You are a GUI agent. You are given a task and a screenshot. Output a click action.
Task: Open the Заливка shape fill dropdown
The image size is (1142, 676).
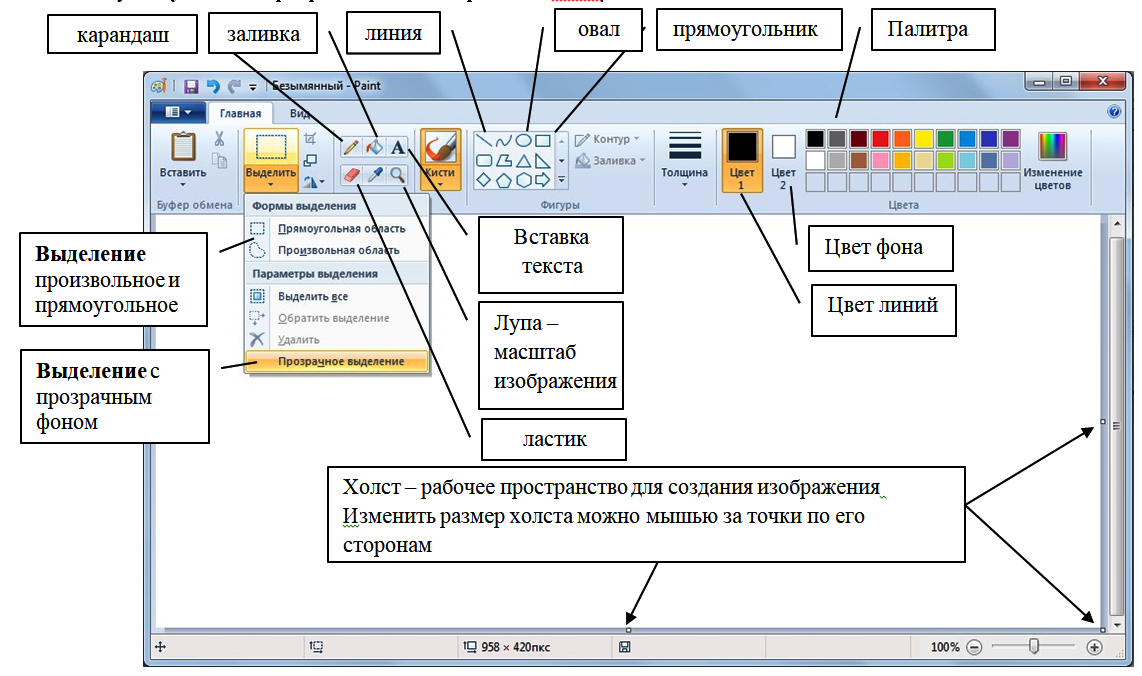coord(610,160)
